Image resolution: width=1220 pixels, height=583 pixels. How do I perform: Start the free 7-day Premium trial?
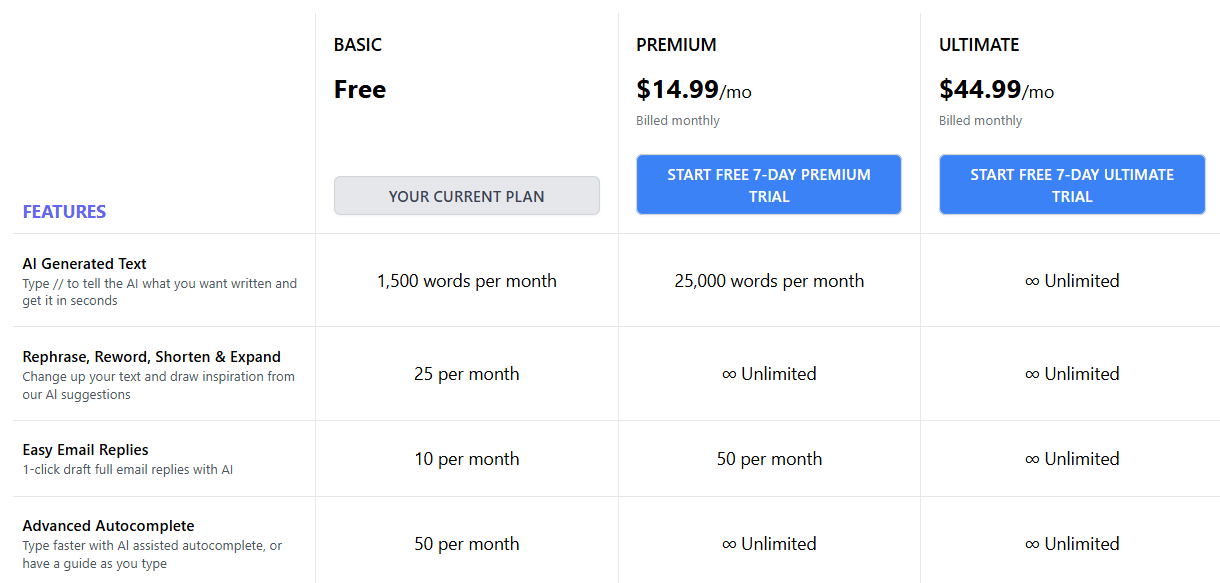[x=768, y=185]
